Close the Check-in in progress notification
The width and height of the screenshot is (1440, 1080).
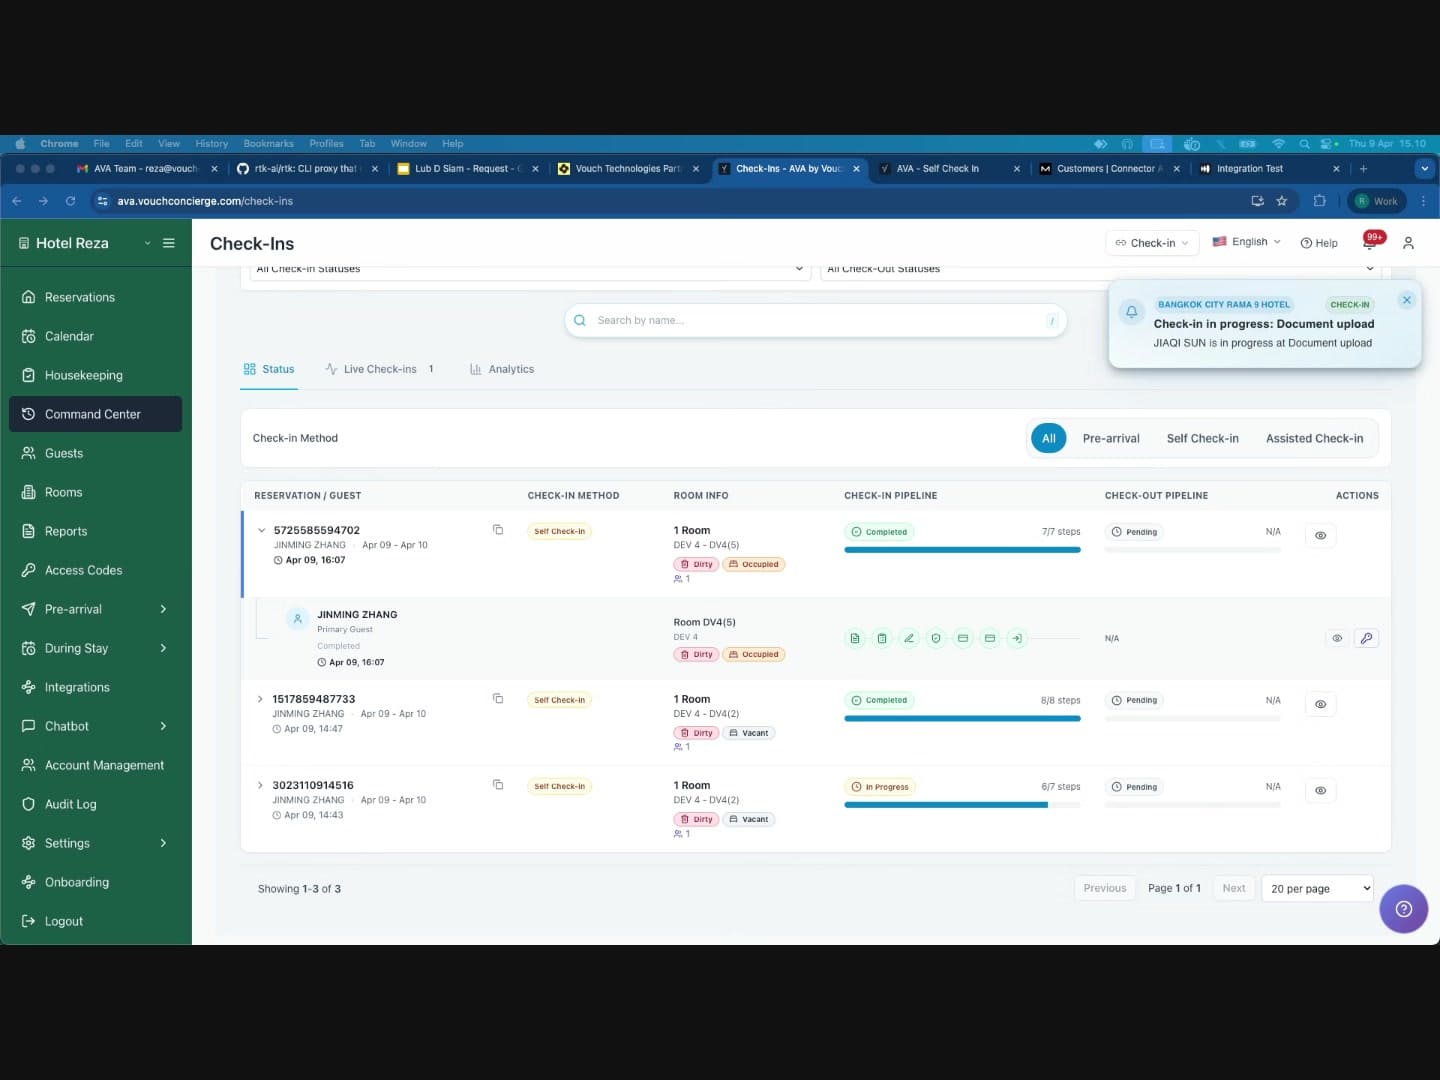(x=1406, y=300)
